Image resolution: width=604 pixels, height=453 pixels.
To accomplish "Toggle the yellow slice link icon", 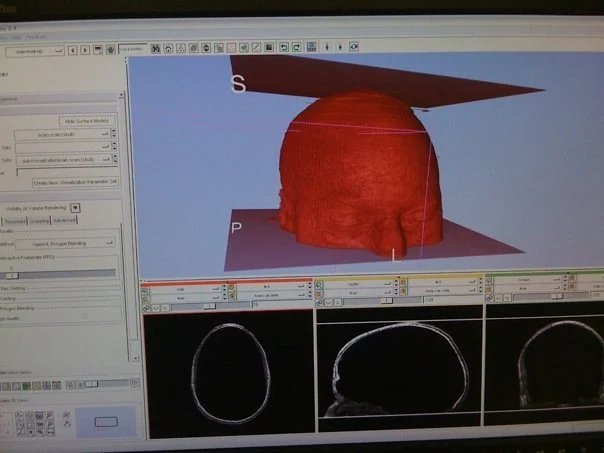I will (x=319, y=303).
